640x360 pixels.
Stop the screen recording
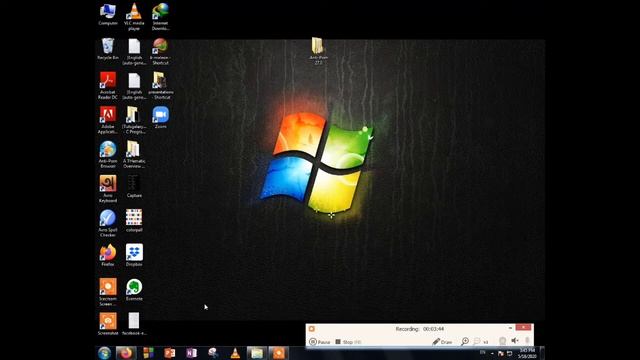pos(348,342)
